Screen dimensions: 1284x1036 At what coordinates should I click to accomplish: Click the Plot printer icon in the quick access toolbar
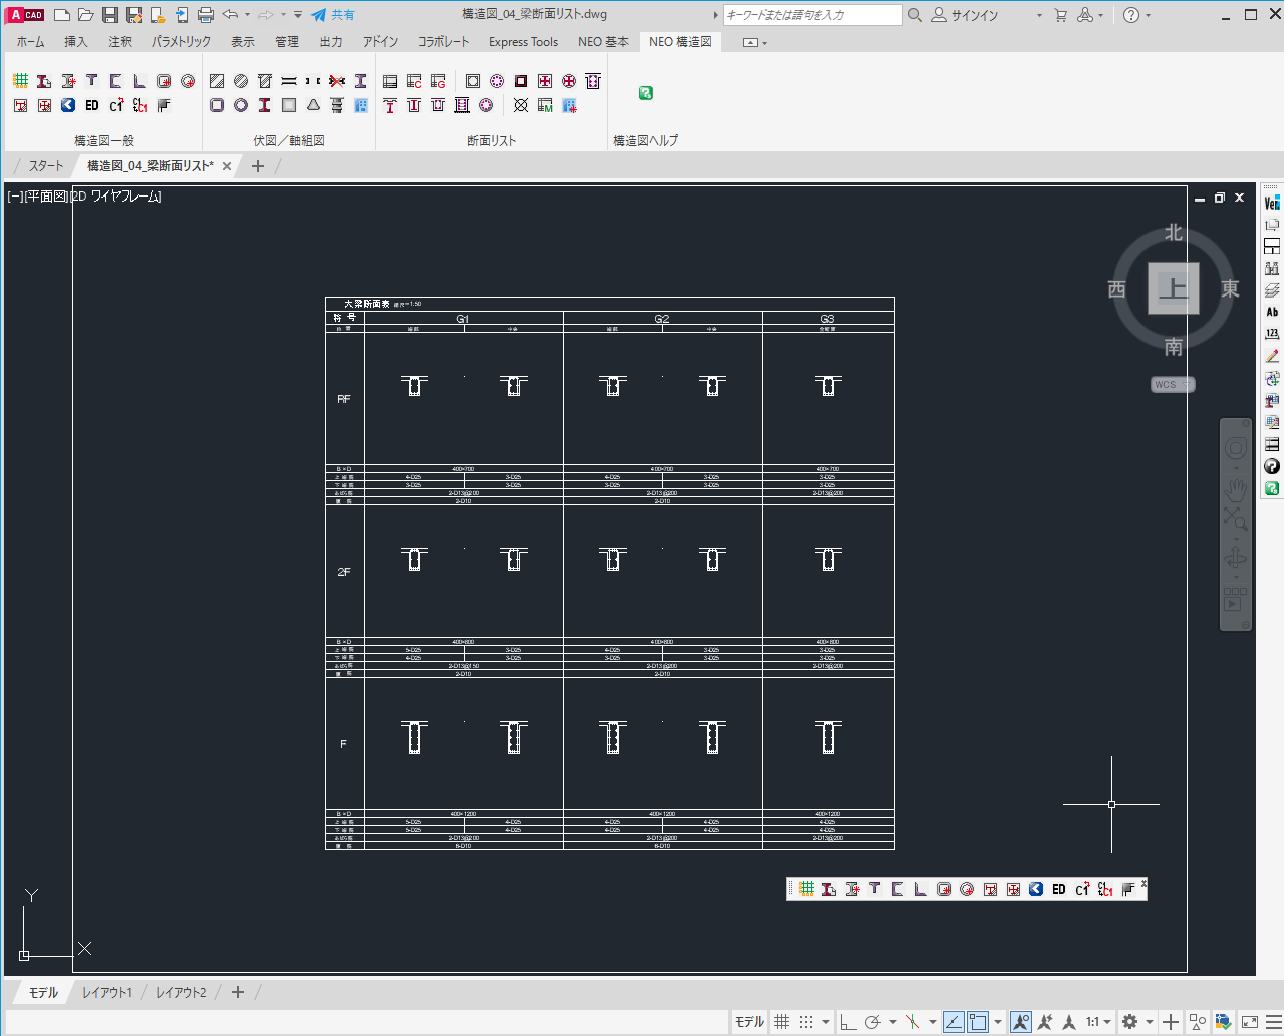206,15
